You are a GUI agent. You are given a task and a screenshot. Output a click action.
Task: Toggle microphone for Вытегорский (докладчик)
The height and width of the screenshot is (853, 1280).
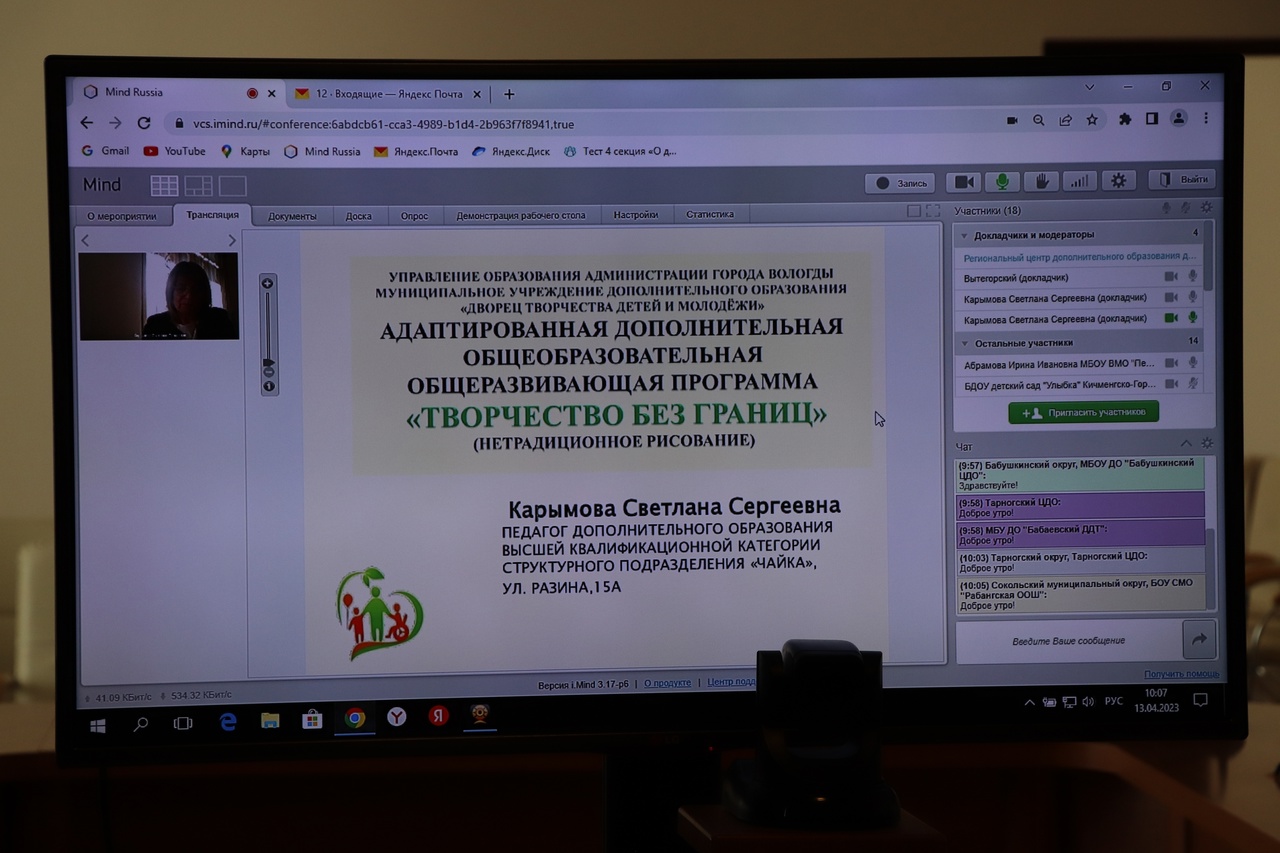coord(1192,277)
